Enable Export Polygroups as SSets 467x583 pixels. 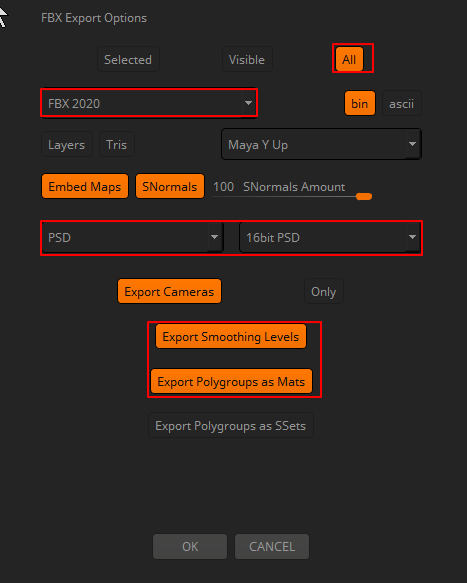click(231, 425)
